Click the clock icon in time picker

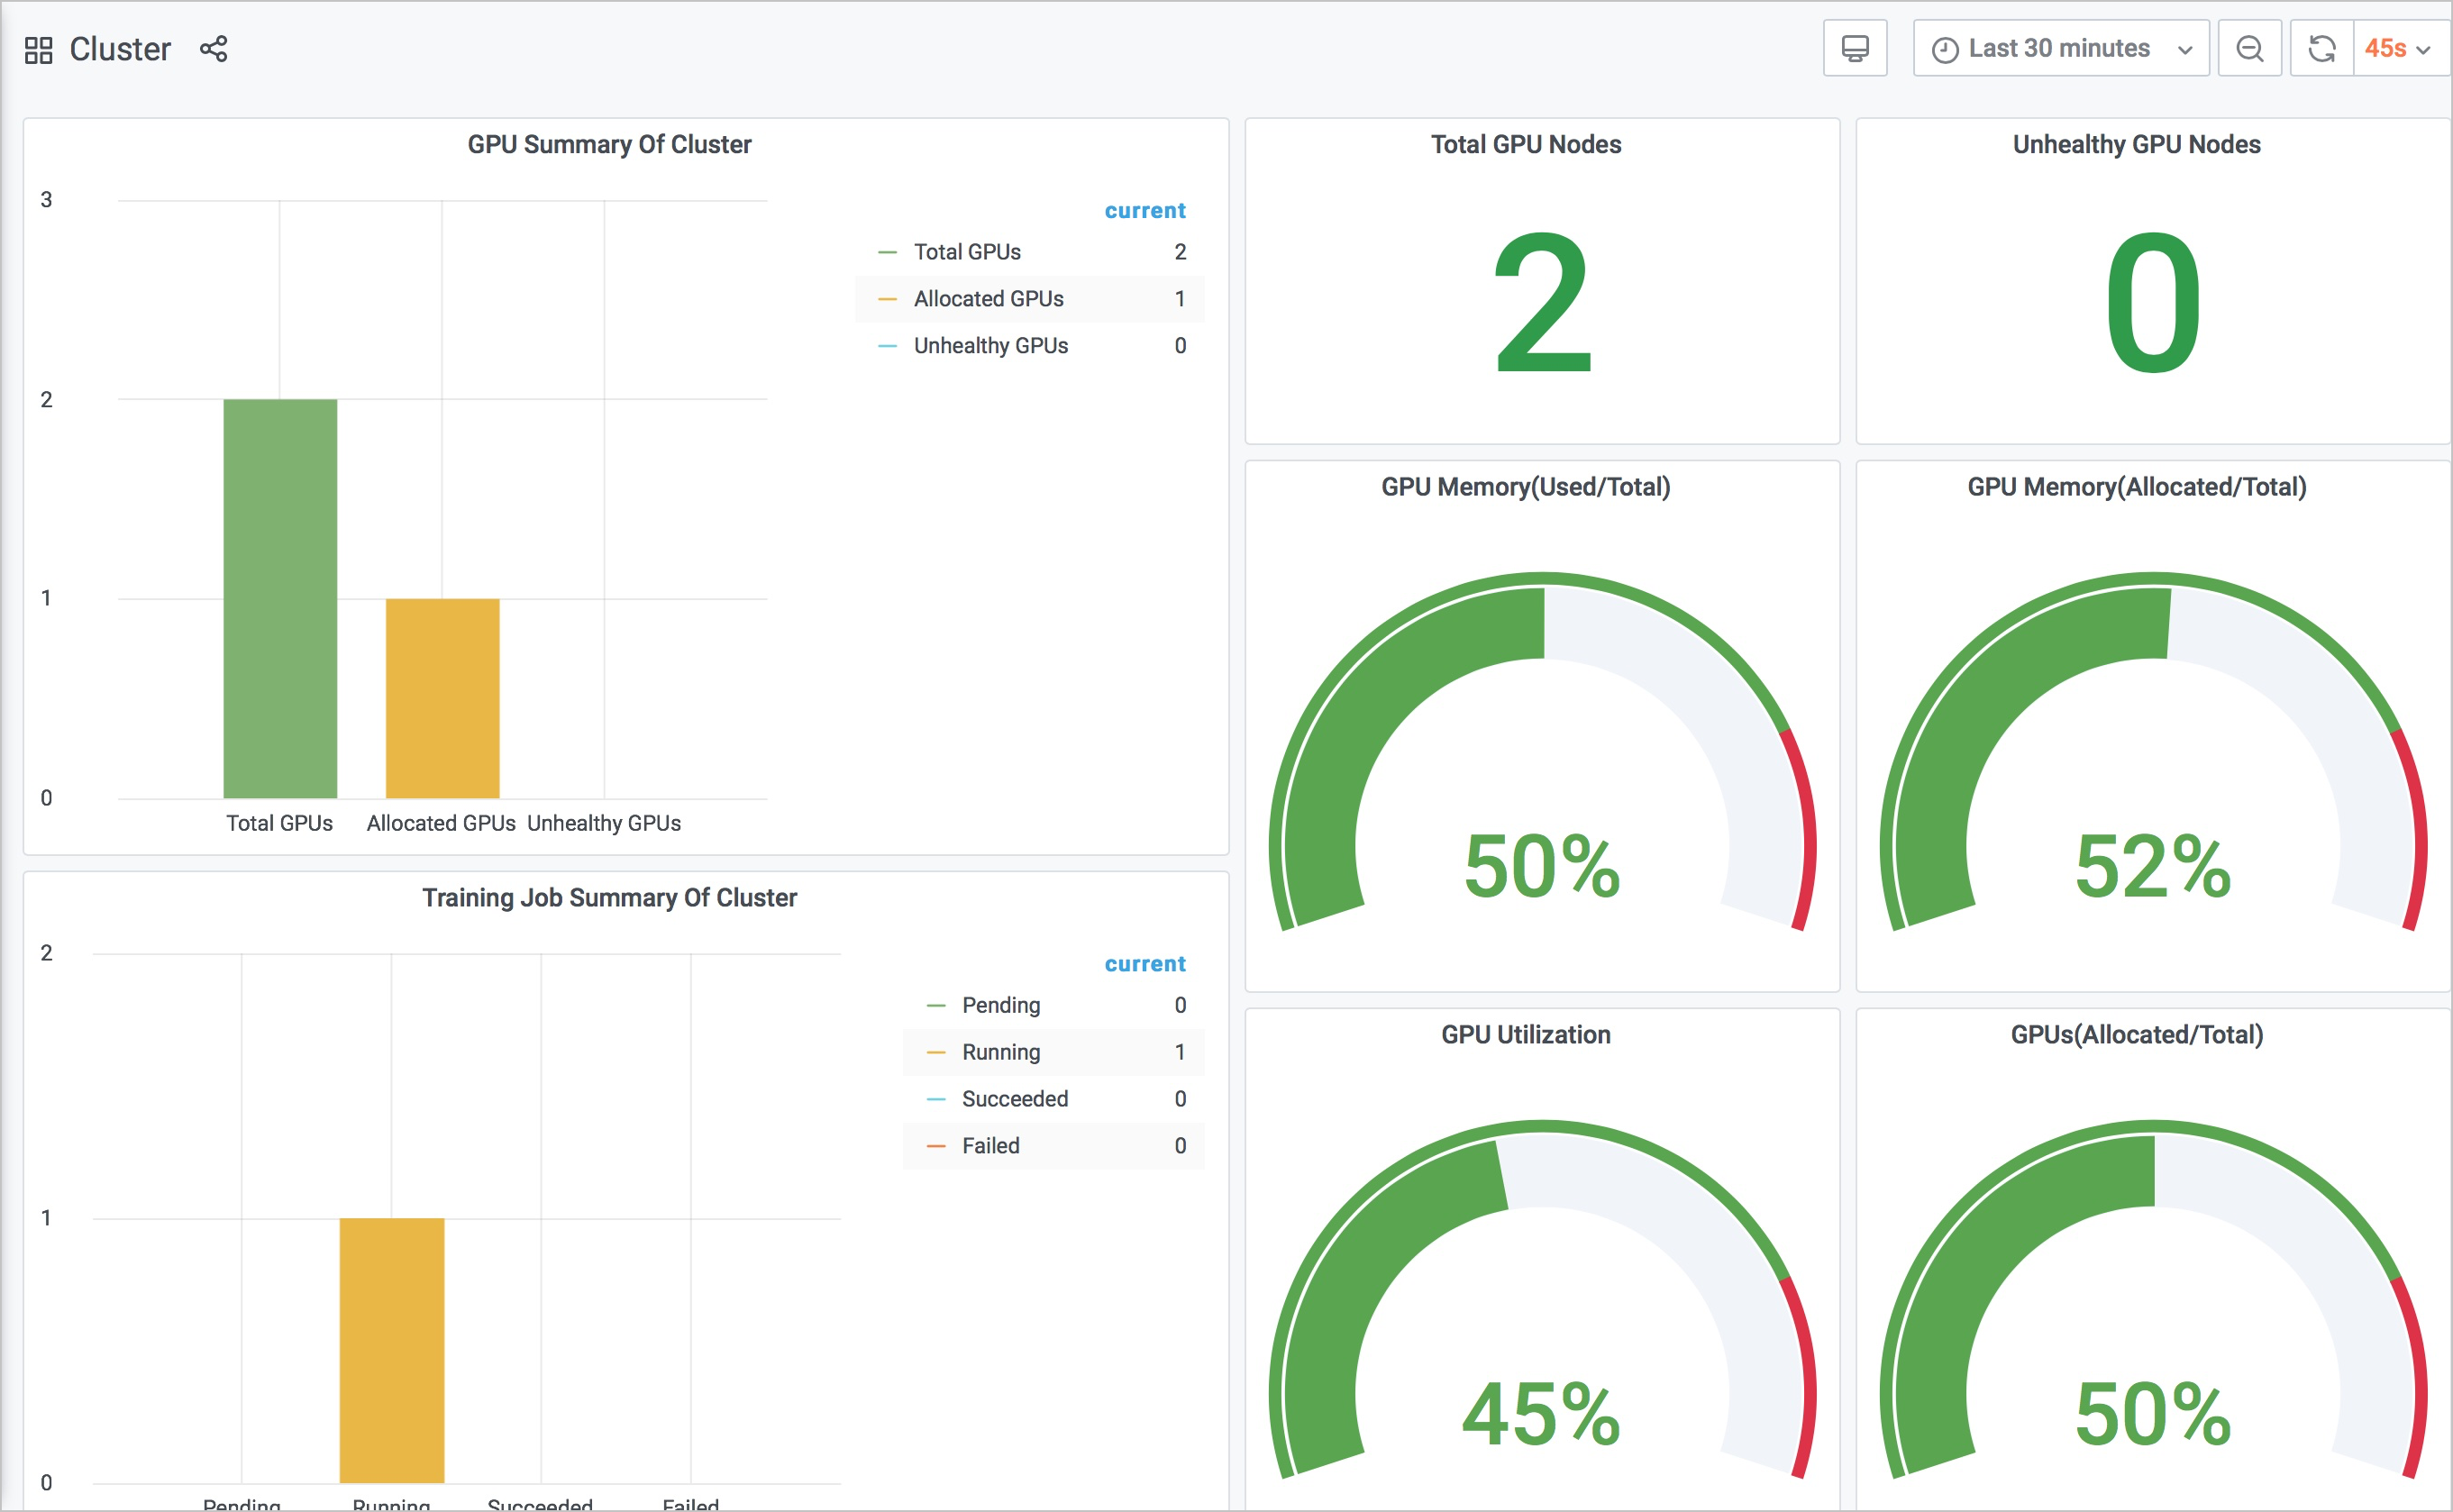(1944, 50)
